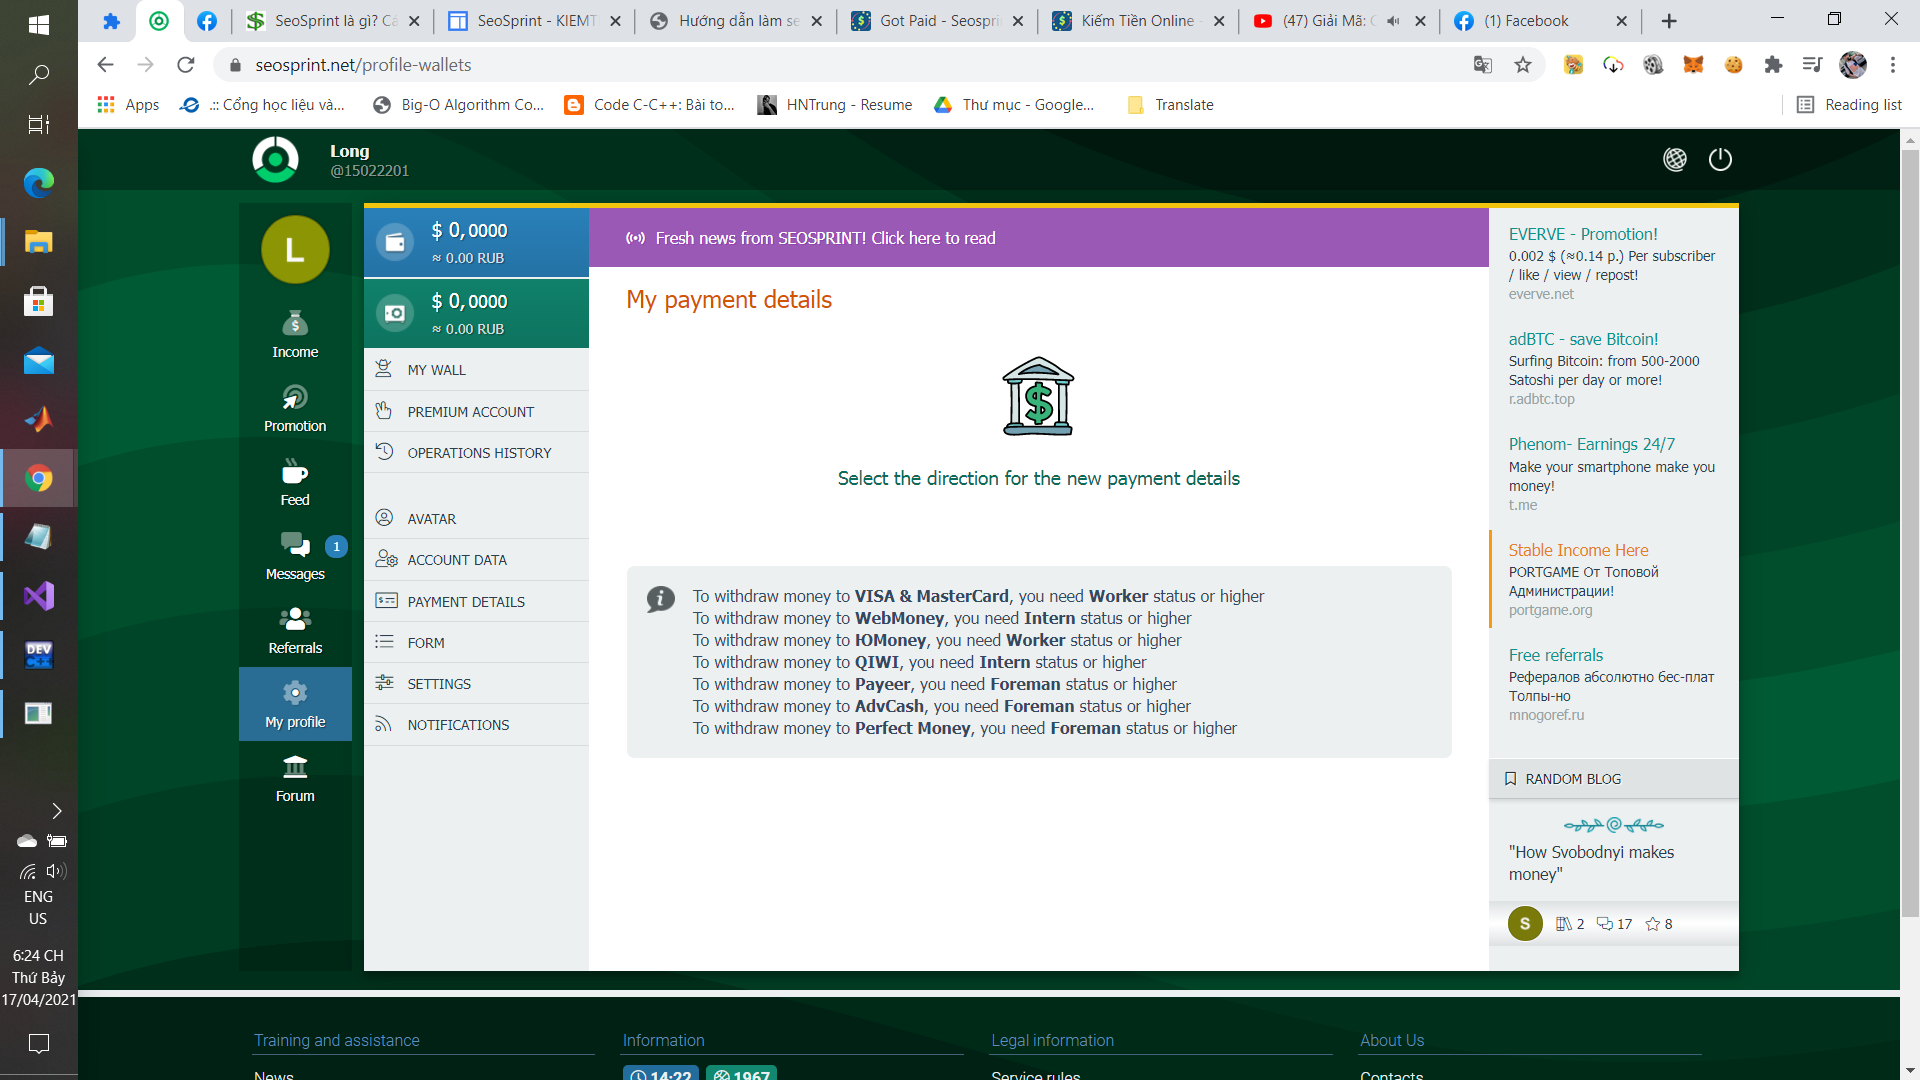Open the Forum building icon
Image resolution: width=1920 pixels, height=1080 pixels.
295,768
